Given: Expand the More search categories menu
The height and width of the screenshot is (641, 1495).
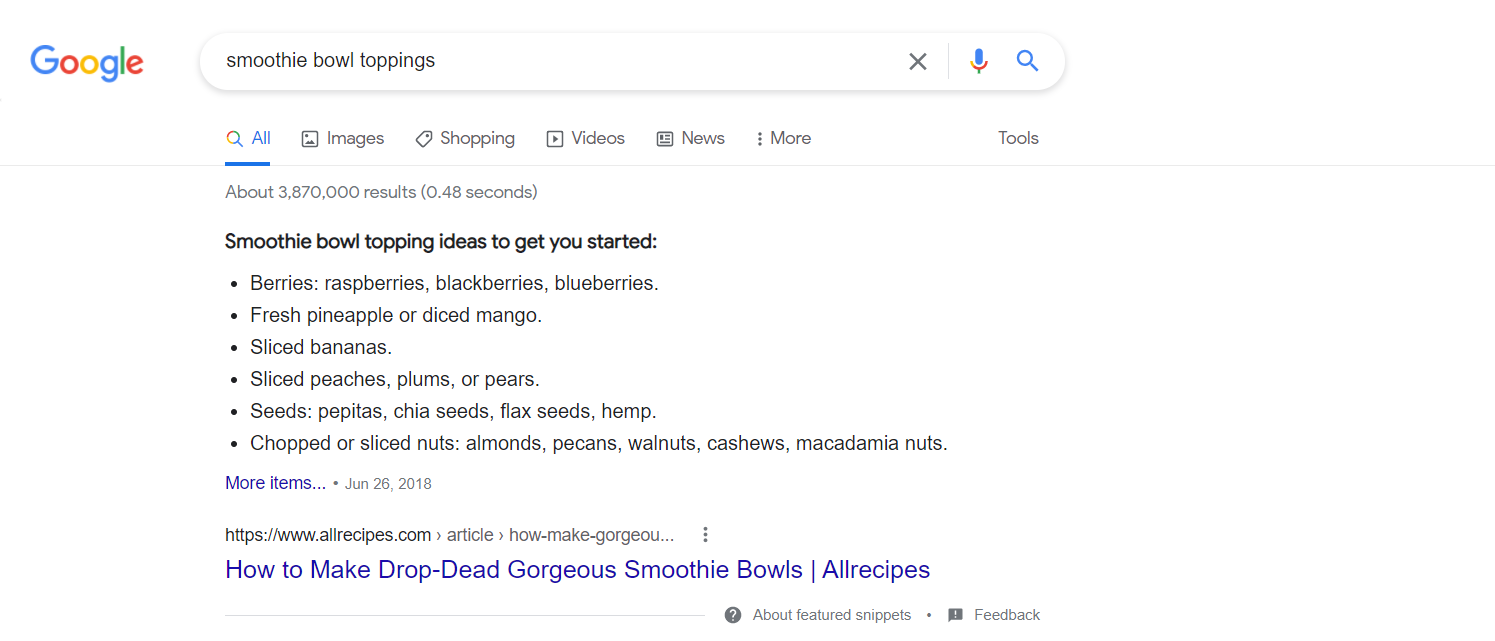Looking at the screenshot, I should [x=784, y=139].
